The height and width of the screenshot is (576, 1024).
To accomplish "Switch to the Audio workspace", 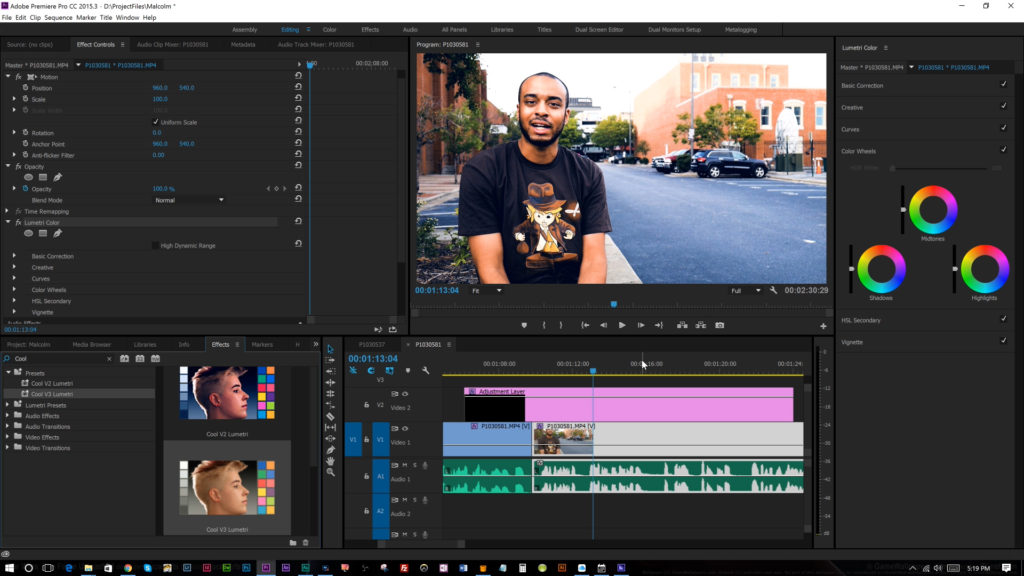I will point(410,29).
